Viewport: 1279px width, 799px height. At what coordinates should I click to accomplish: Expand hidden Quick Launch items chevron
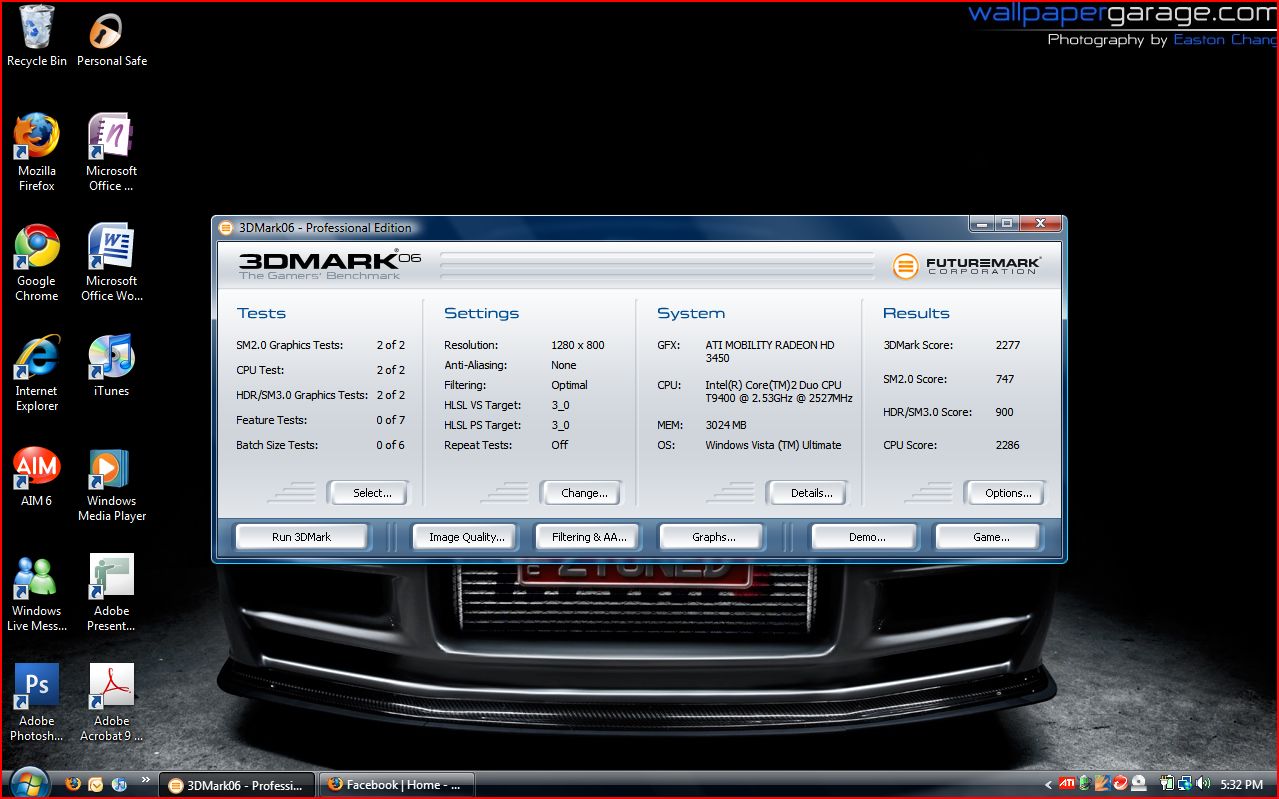(146, 780)
